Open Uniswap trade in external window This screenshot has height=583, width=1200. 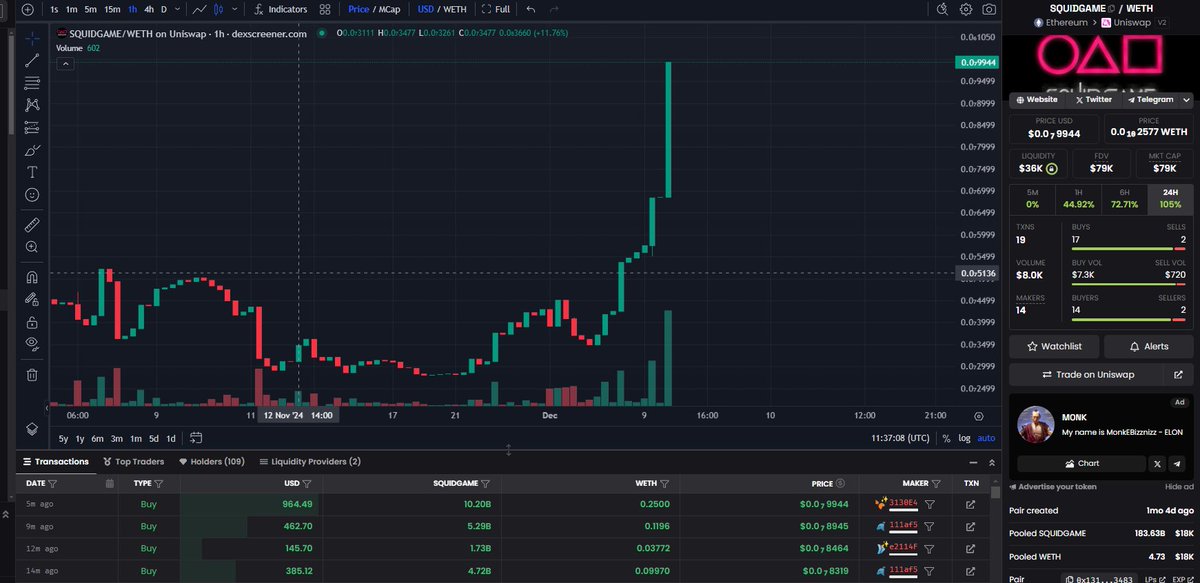1178,374
